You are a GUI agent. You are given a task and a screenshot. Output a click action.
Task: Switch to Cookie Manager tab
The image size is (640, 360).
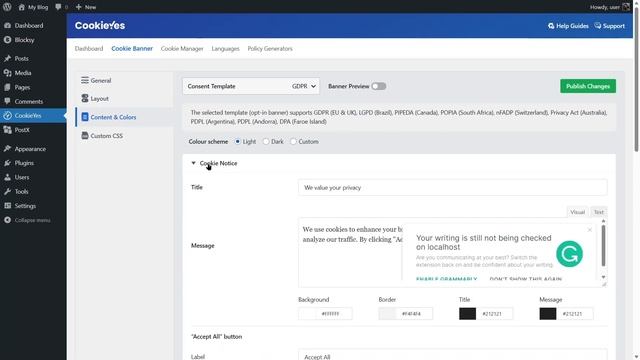182,49
